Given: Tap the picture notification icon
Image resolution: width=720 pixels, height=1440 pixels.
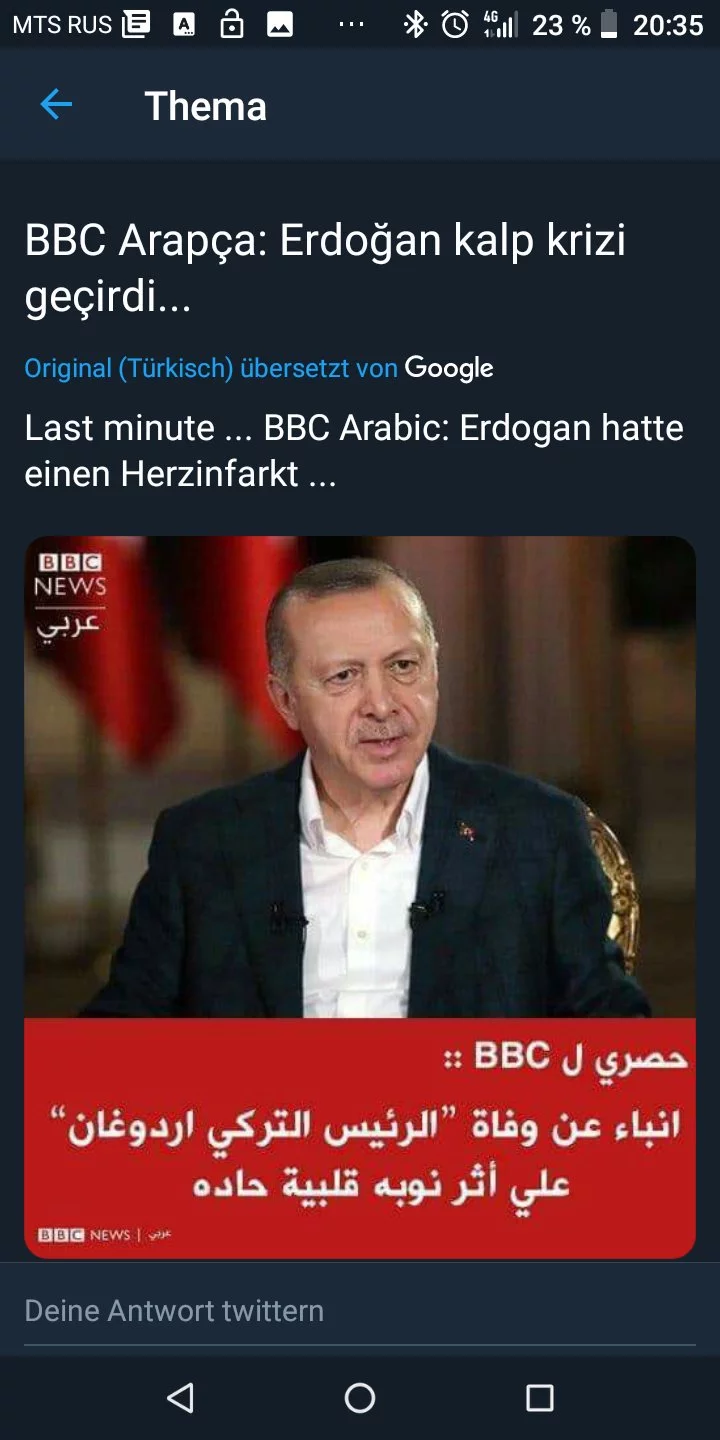Looking at the screenshot, I should [280, 25].
